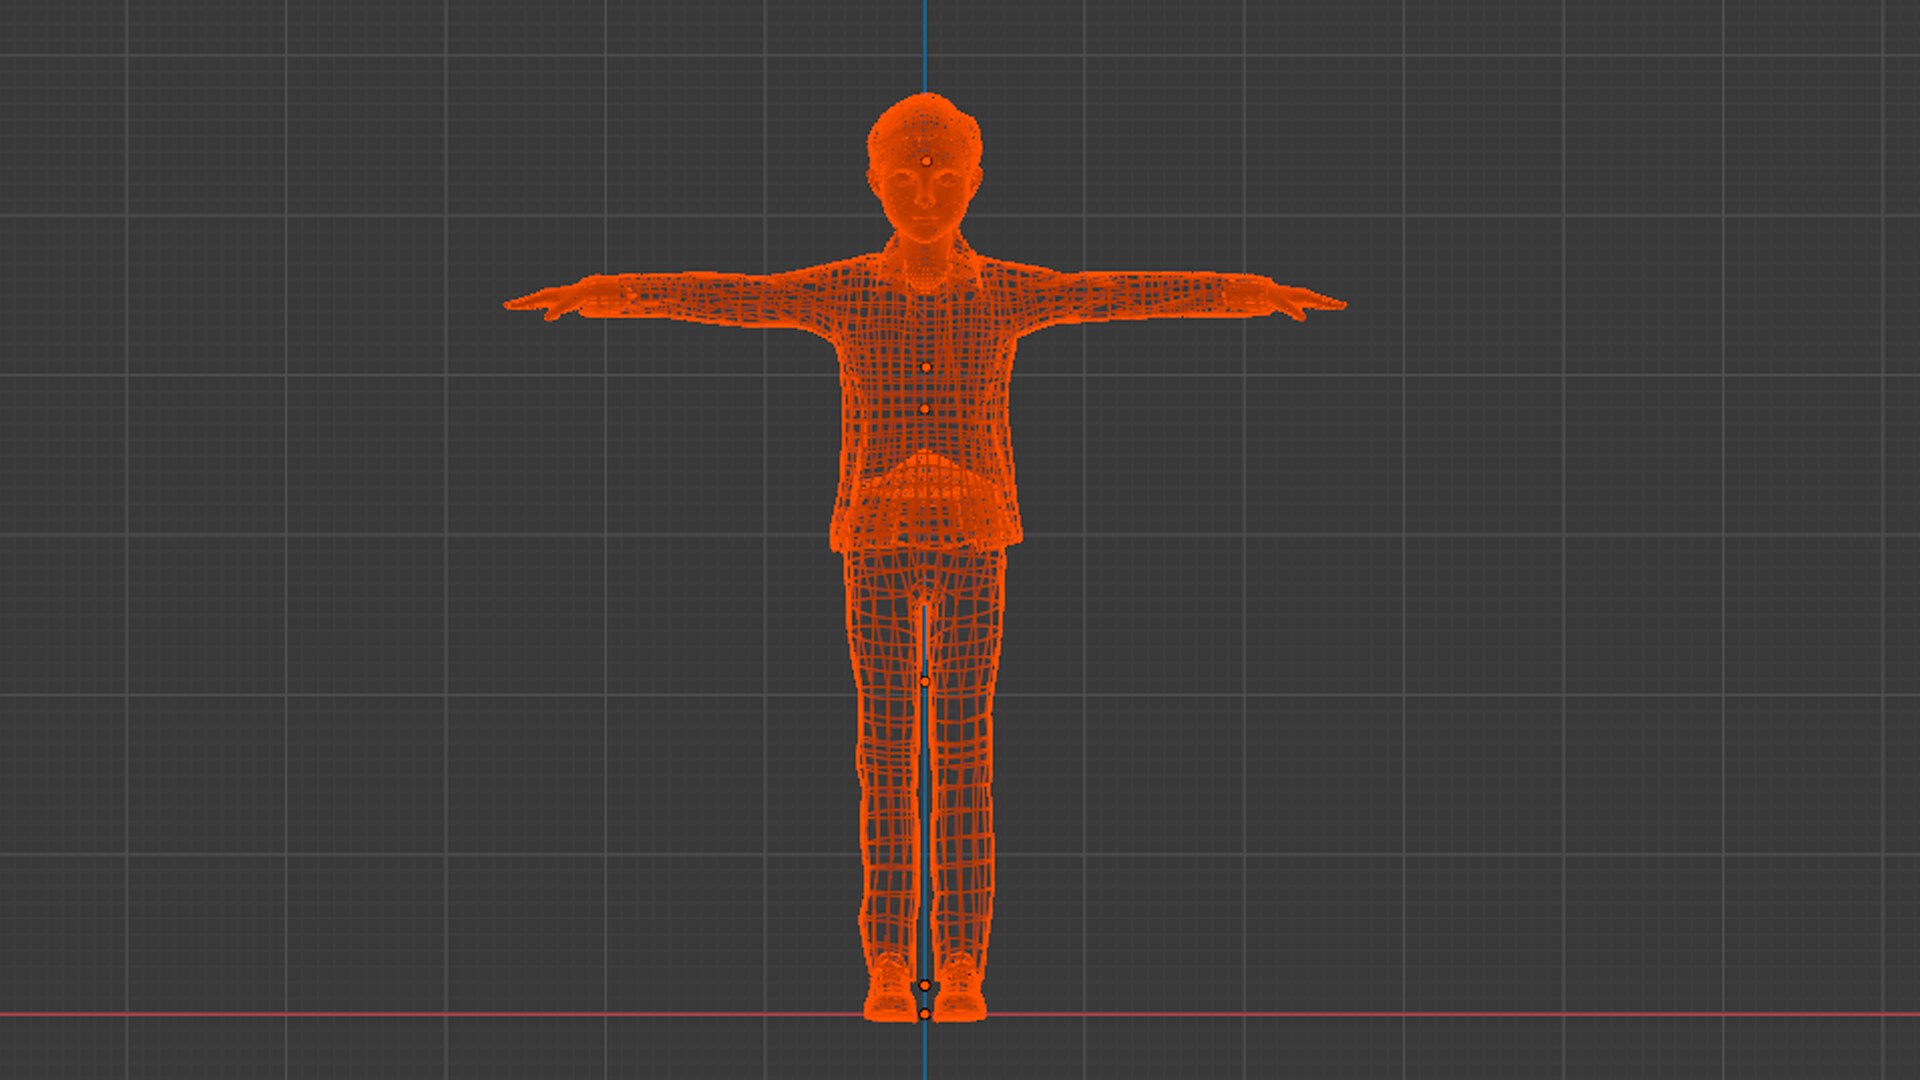The image size is (1920, 1080).
Task: Select the origin dot on the character's forehead
Action: (x=927, y=161)
